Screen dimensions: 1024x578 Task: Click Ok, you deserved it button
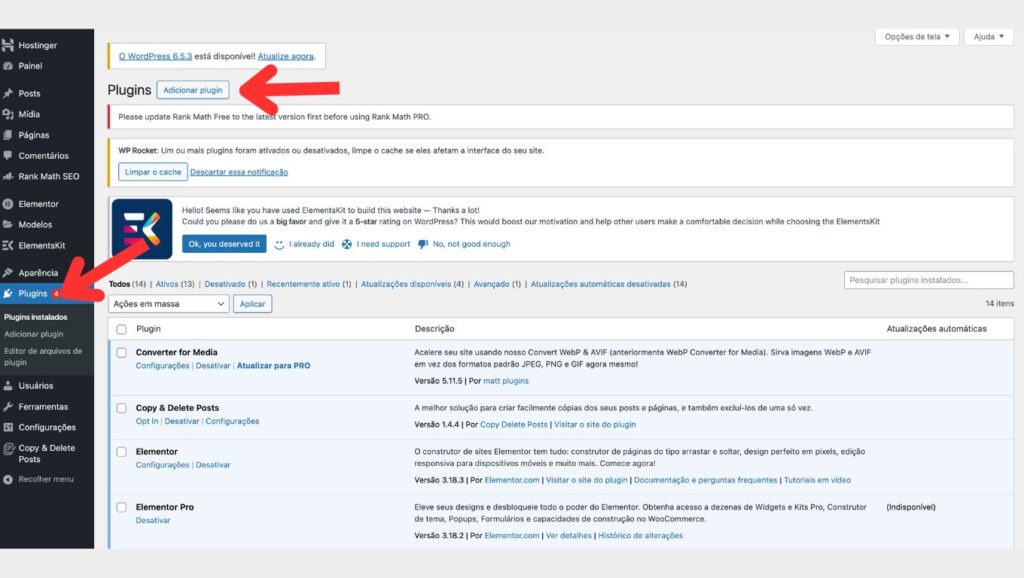pos(224,244)
